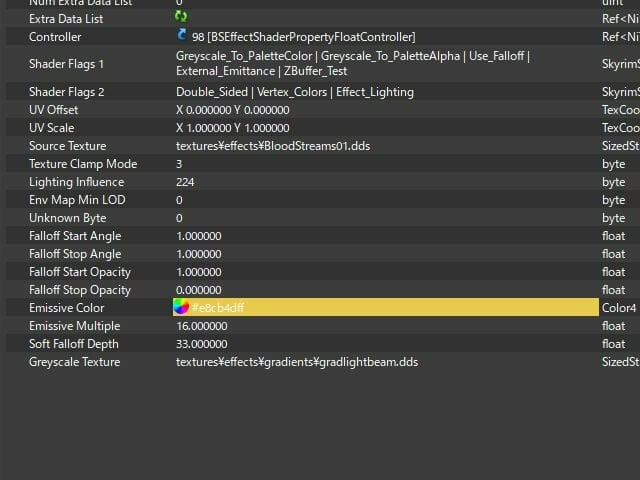Screen dimensions: 640x480
Task: Select the Shader Flags 2 label
Action: [x=67, y=92]
